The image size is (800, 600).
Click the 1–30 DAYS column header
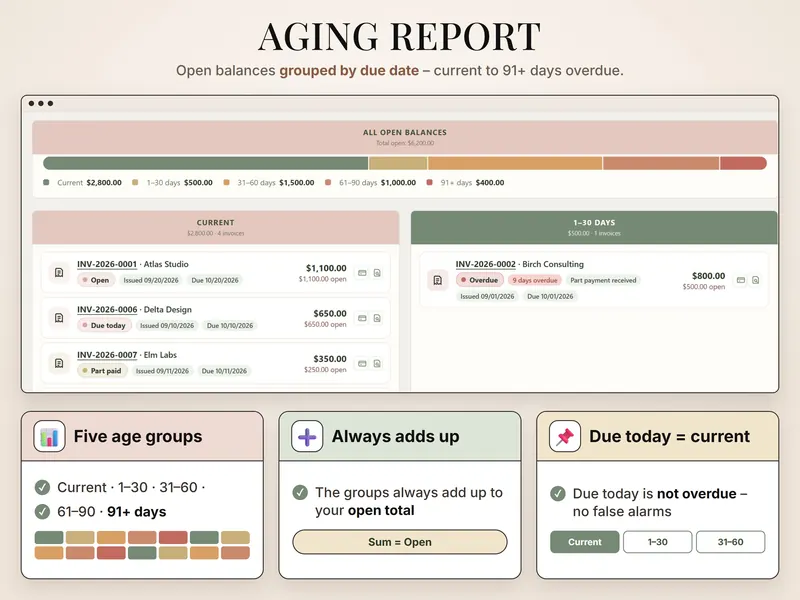[x=594, y=228]
